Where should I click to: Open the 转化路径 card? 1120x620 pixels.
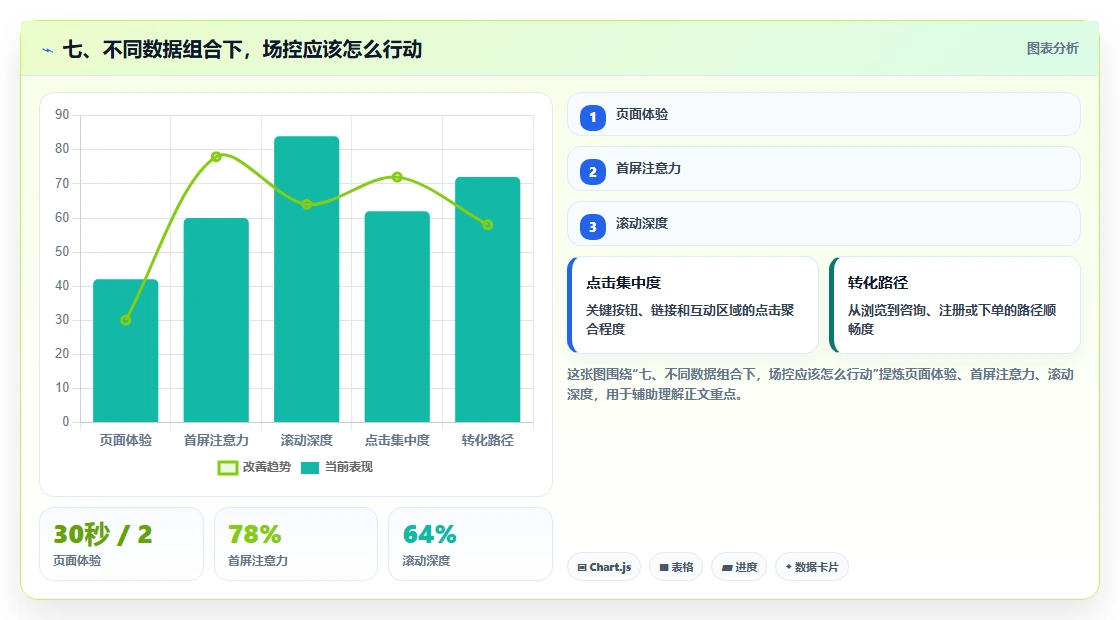coord(955,305)
